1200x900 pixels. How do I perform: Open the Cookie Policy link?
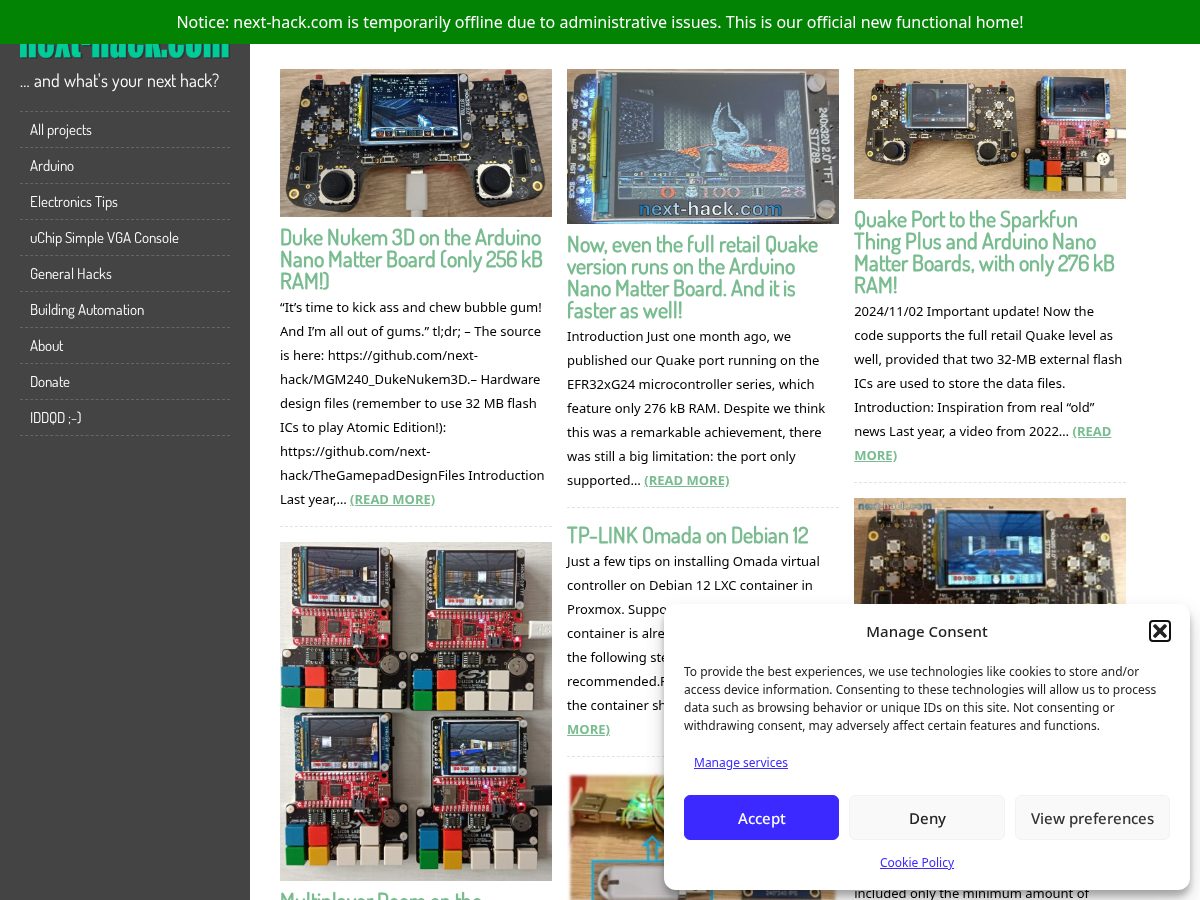click(x=917, y=863)
